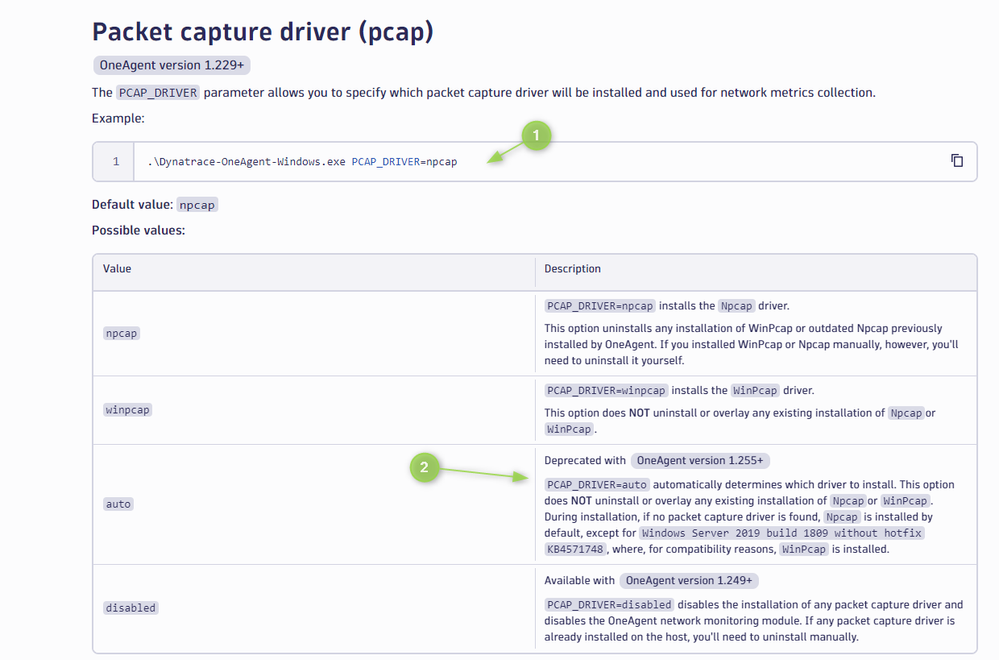
Task: Select the disabled value in the table
Action: point(131,608)
